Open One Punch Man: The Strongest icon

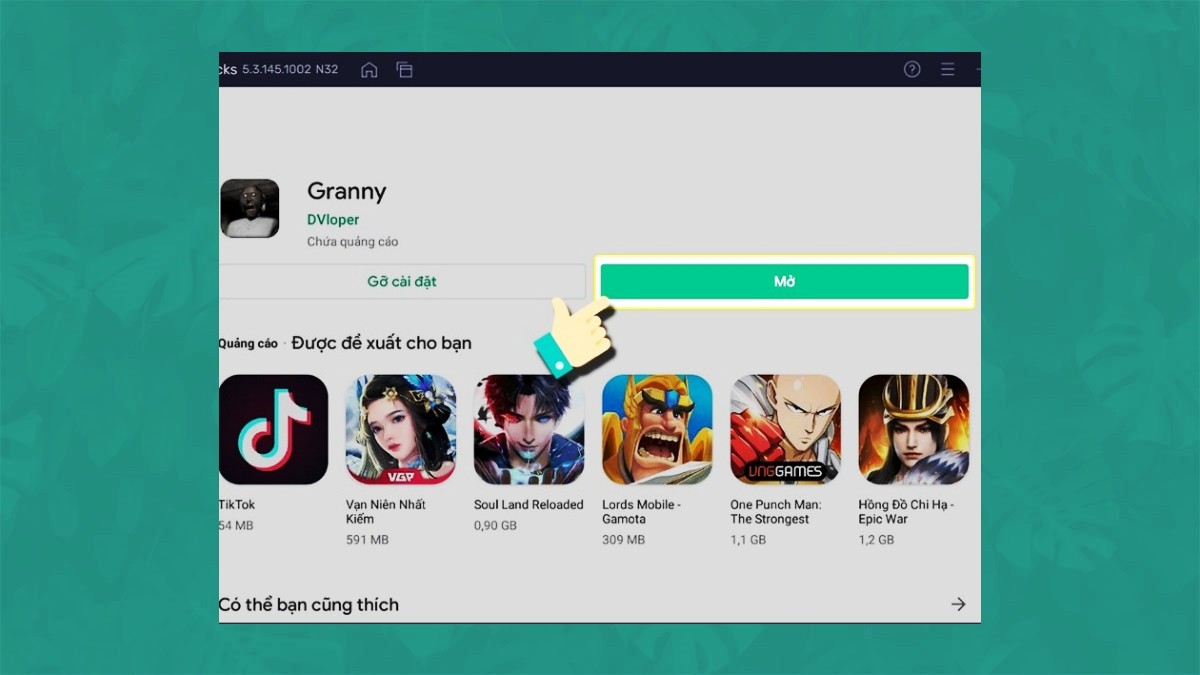coord(785,429)
